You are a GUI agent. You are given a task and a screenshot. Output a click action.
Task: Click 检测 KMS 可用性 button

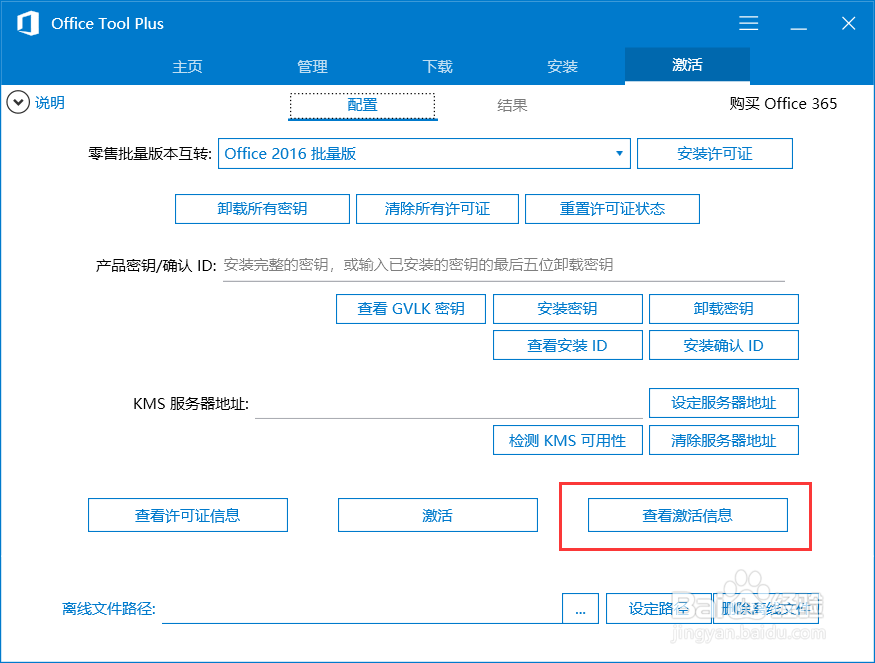pyautogui.click(x=568, y=440)
